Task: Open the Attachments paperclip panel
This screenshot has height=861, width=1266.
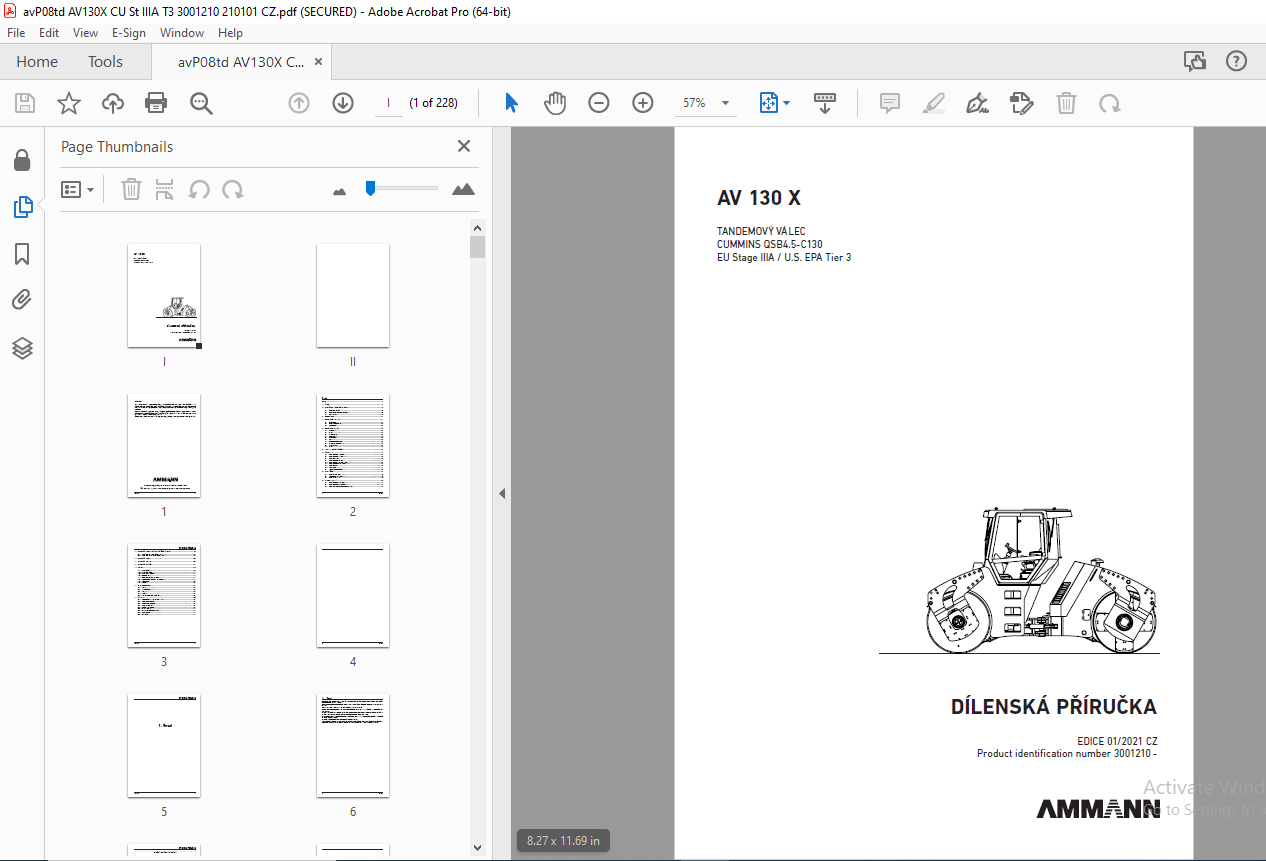Action: tap(22, 300)
